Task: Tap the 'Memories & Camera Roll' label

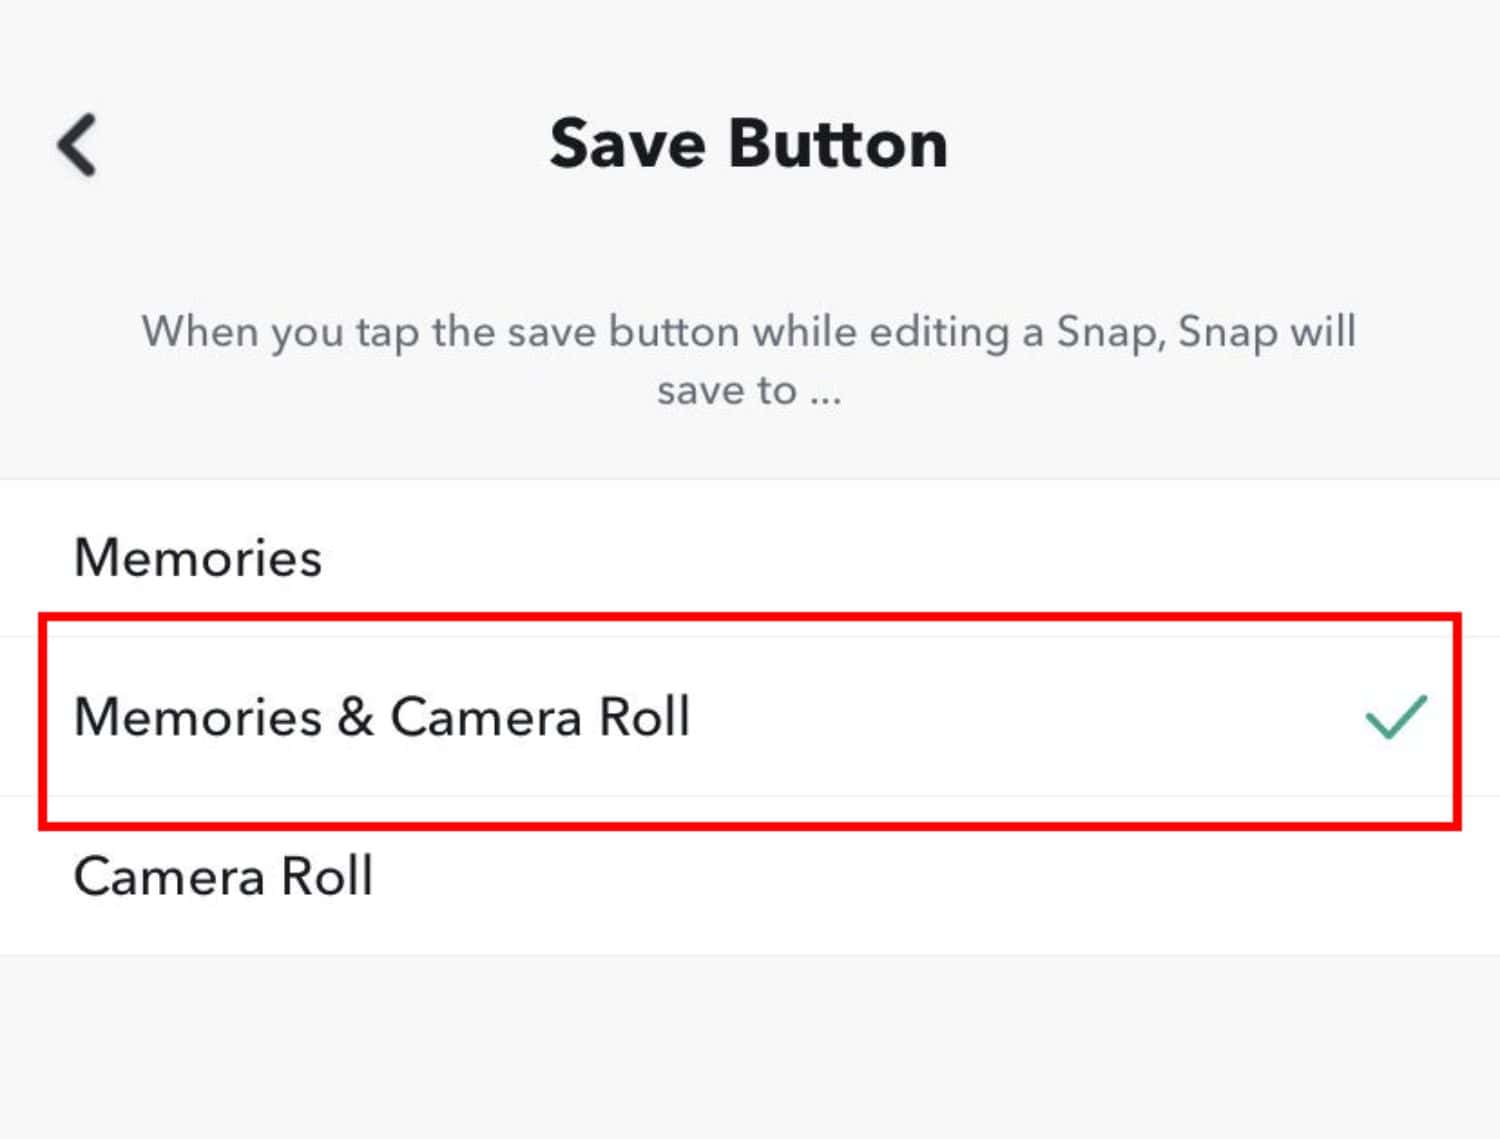Action: pos(382,717)
